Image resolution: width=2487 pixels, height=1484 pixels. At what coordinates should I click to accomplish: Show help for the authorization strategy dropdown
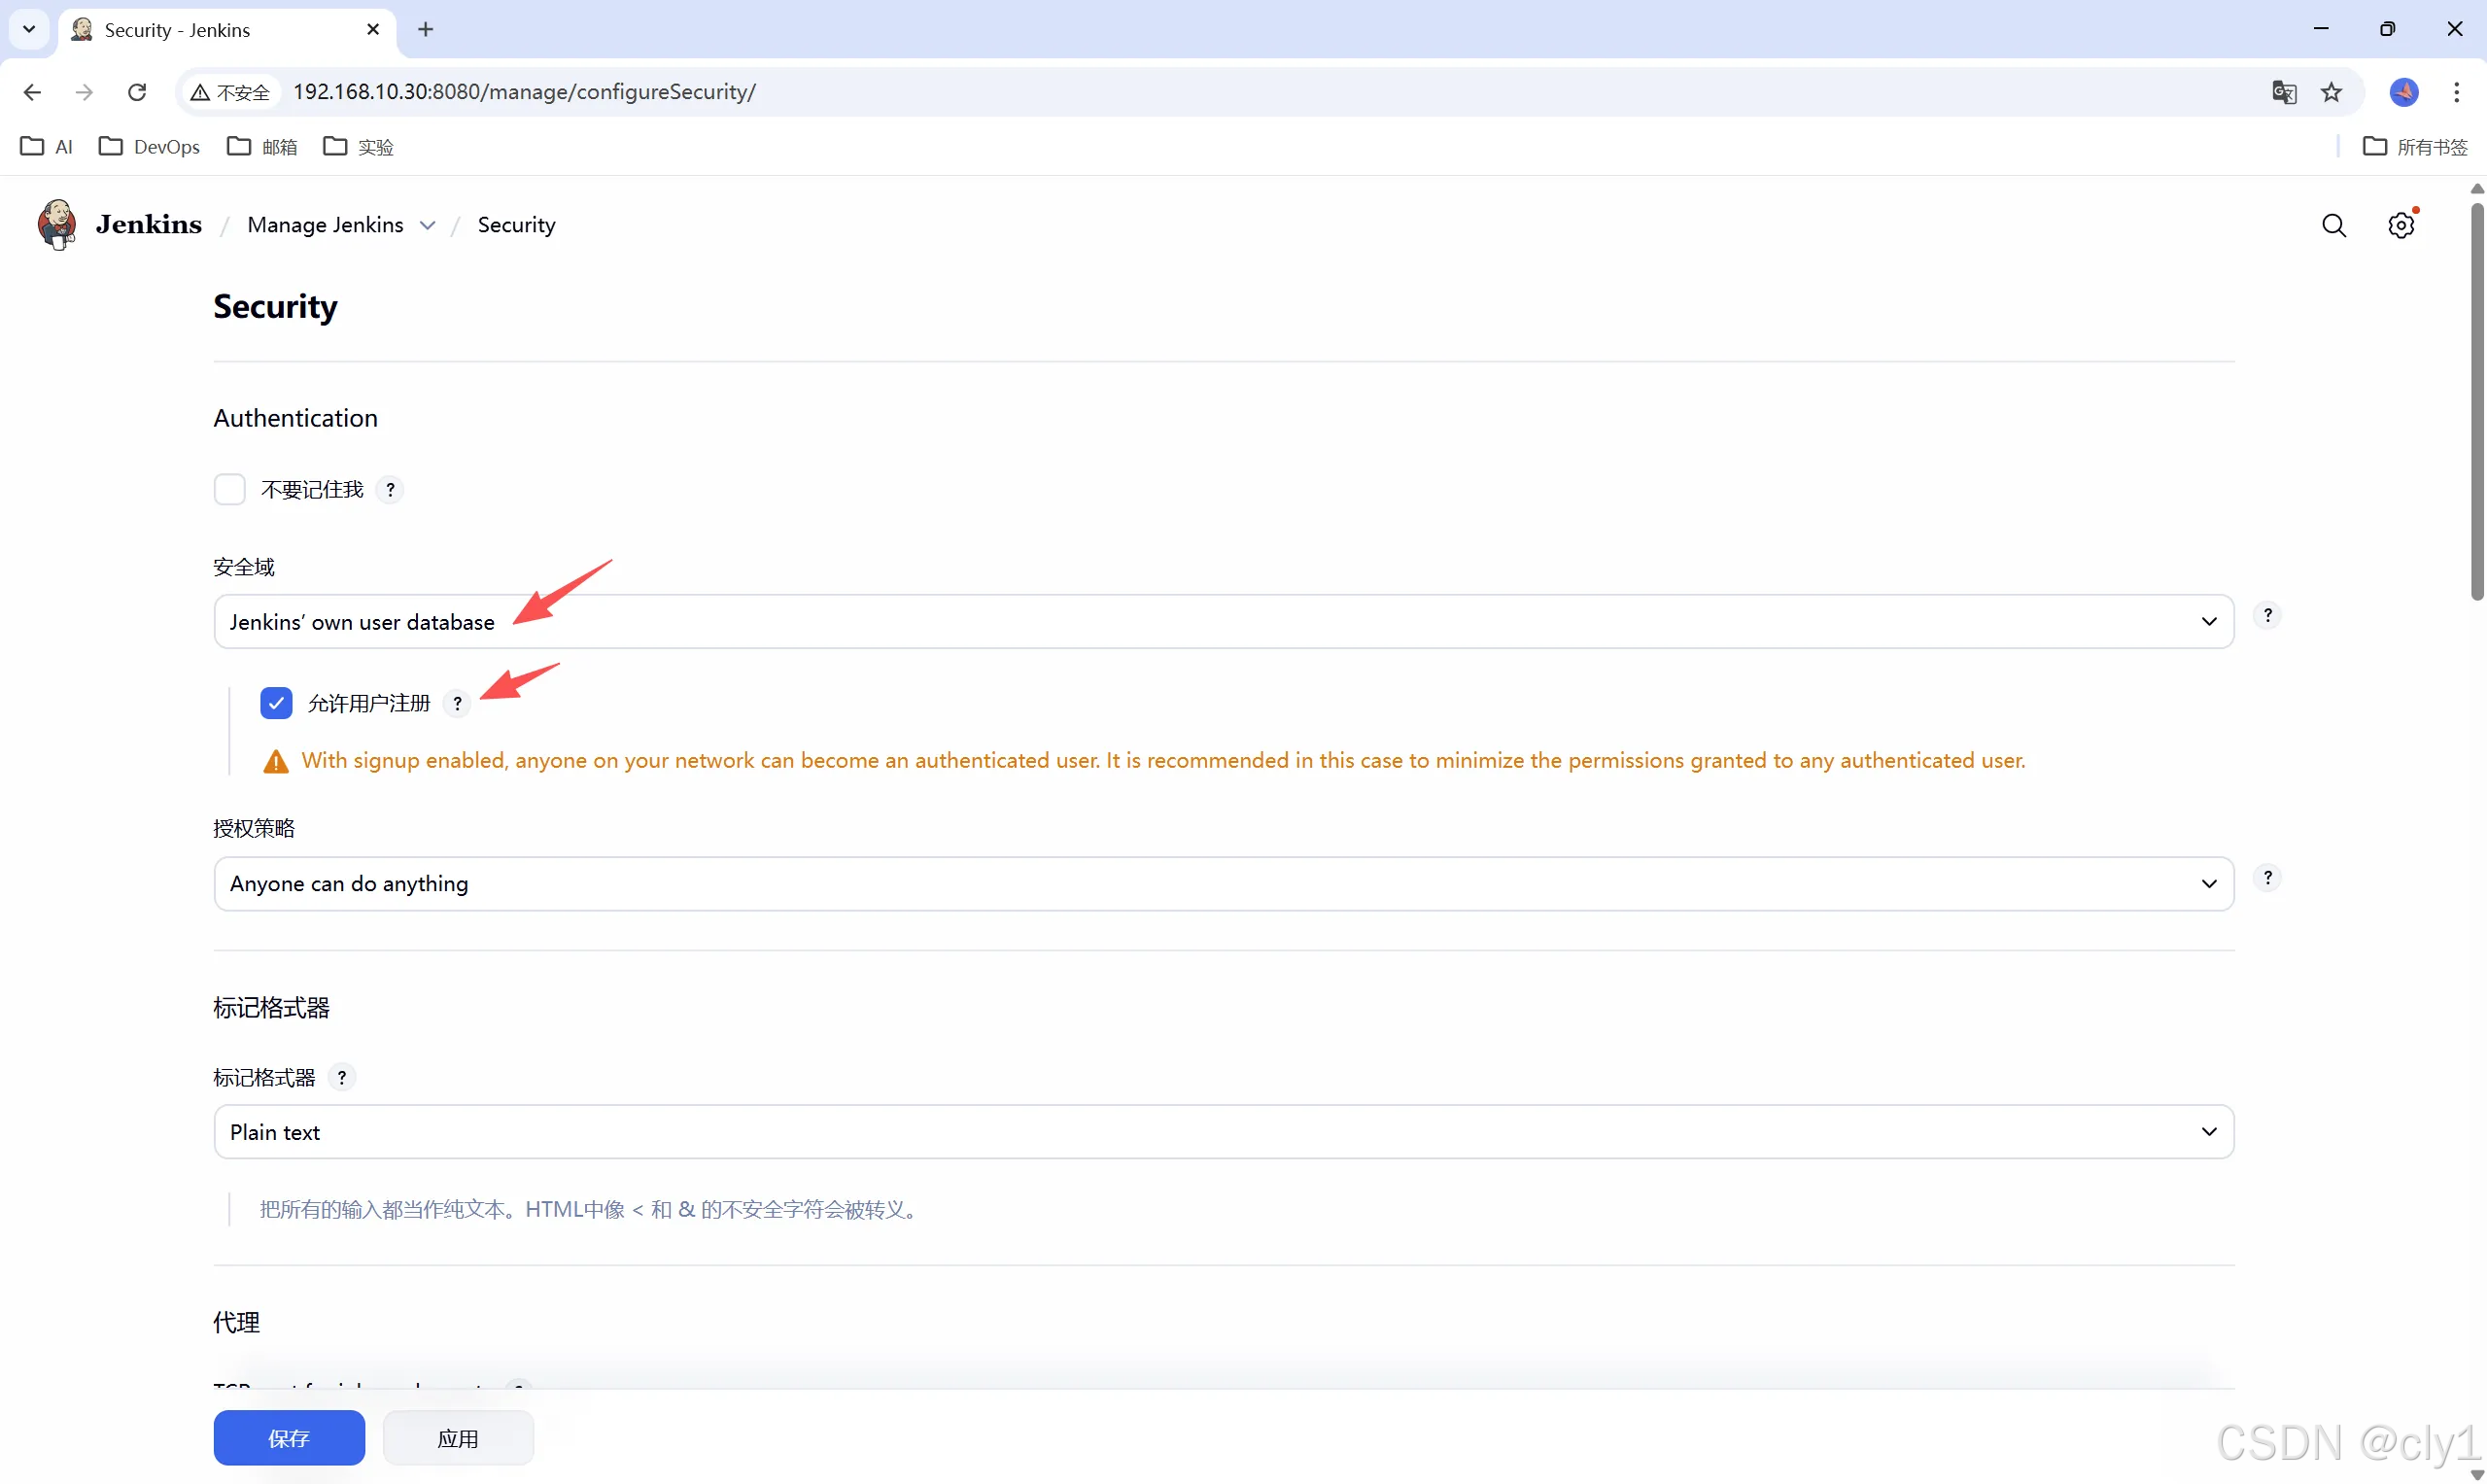(x=2267, y=877)
